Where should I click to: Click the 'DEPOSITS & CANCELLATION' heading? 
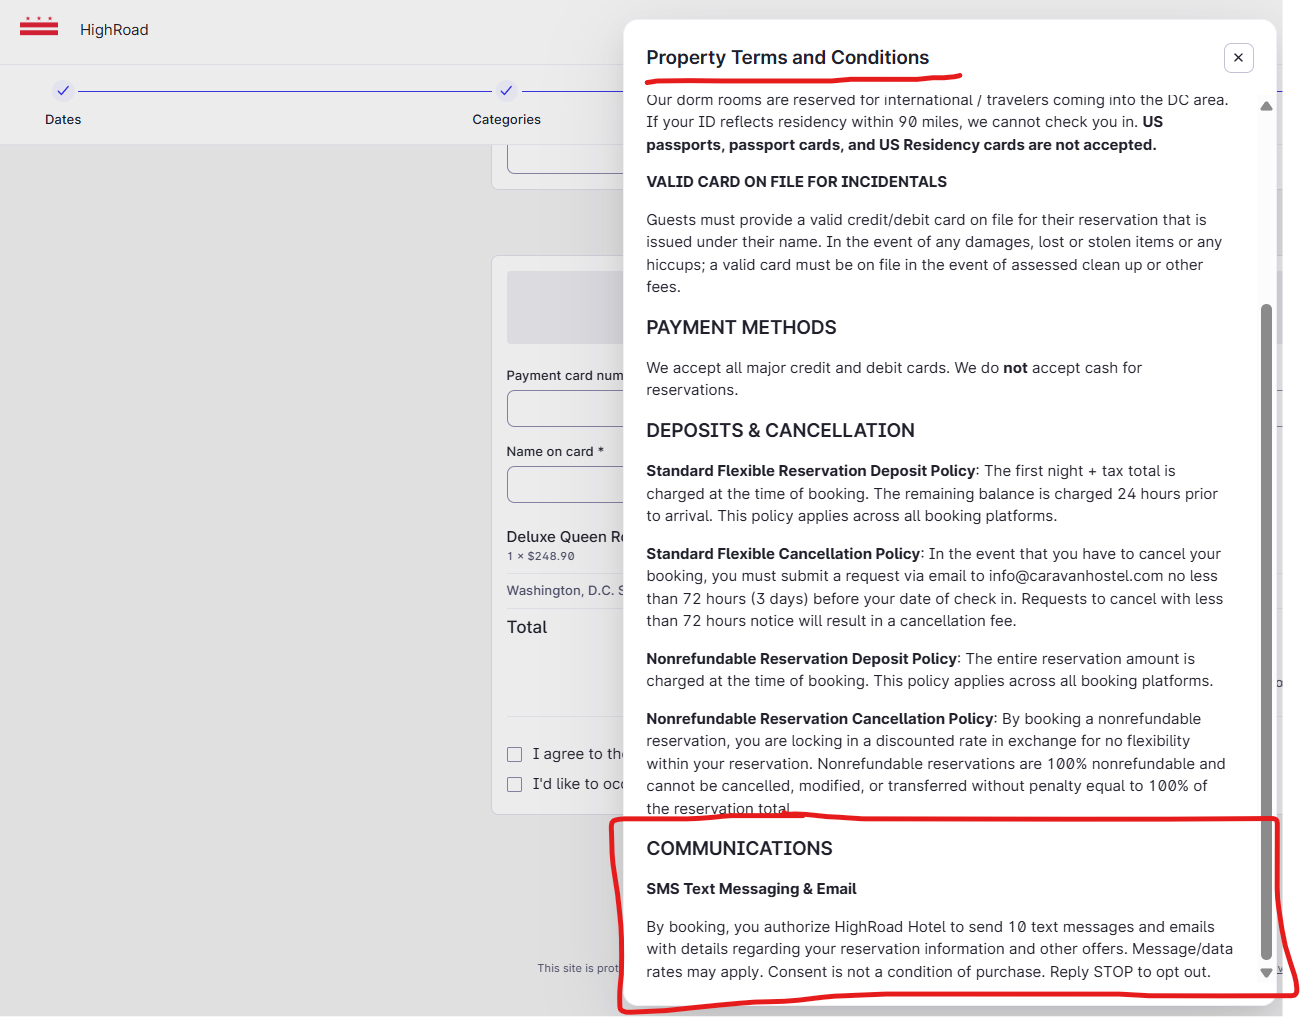point(780,431)
